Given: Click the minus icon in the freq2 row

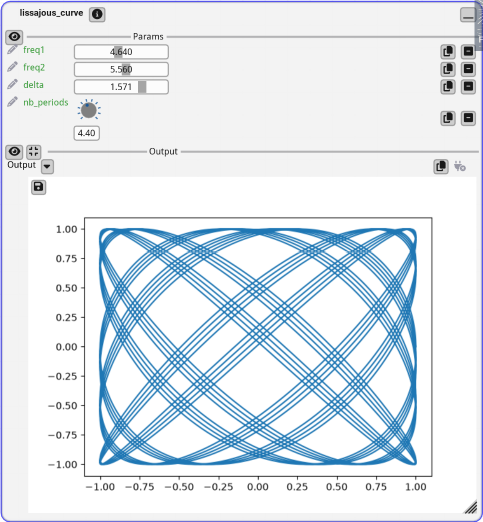Looking at the screenshot, I should coord(468,69).
